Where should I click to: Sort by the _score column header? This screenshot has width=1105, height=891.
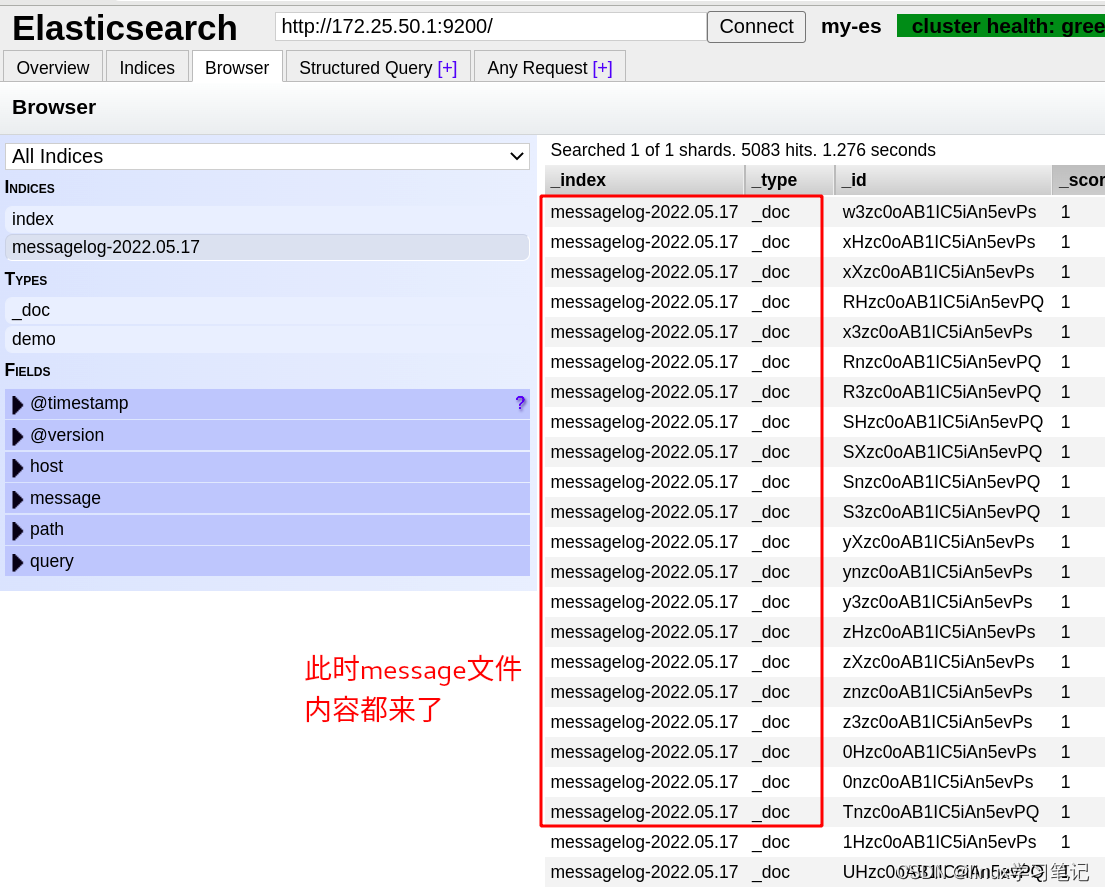point(1079,180)
